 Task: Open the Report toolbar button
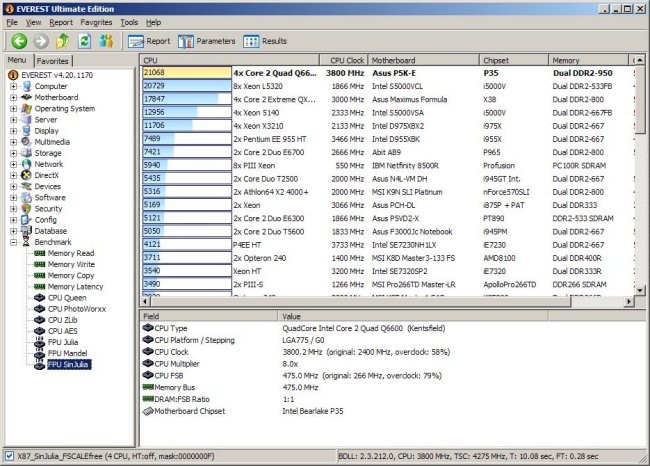(149, 41)
